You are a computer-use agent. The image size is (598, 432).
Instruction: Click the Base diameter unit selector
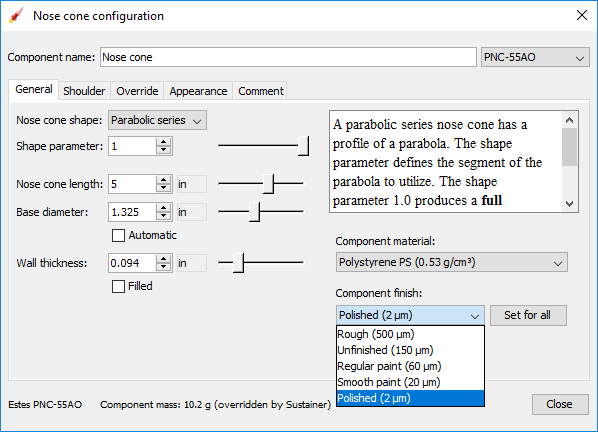(x=192, y=212)
